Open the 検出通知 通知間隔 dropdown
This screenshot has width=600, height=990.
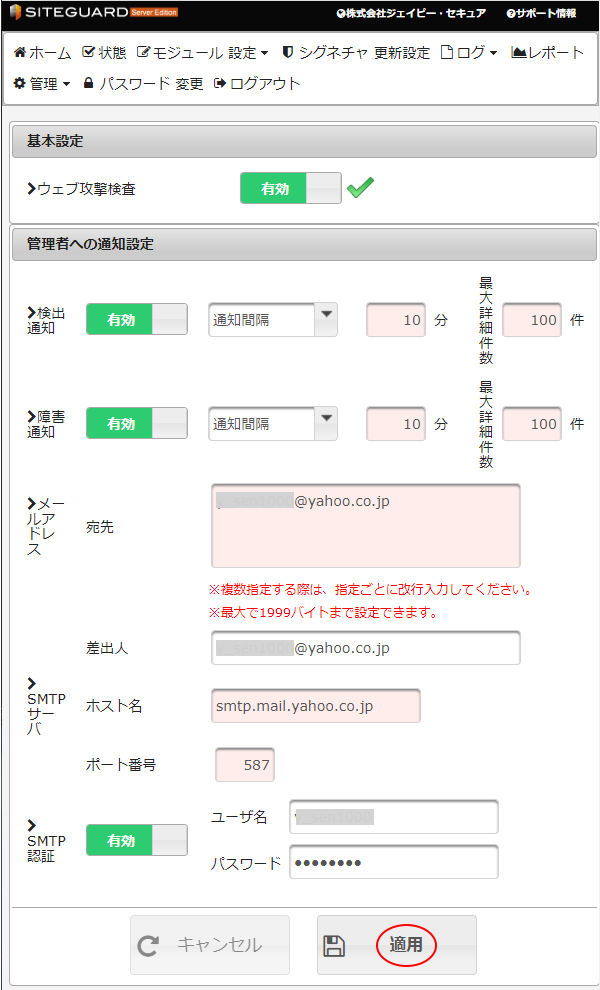pyautogui.click(x=273, y=319)
